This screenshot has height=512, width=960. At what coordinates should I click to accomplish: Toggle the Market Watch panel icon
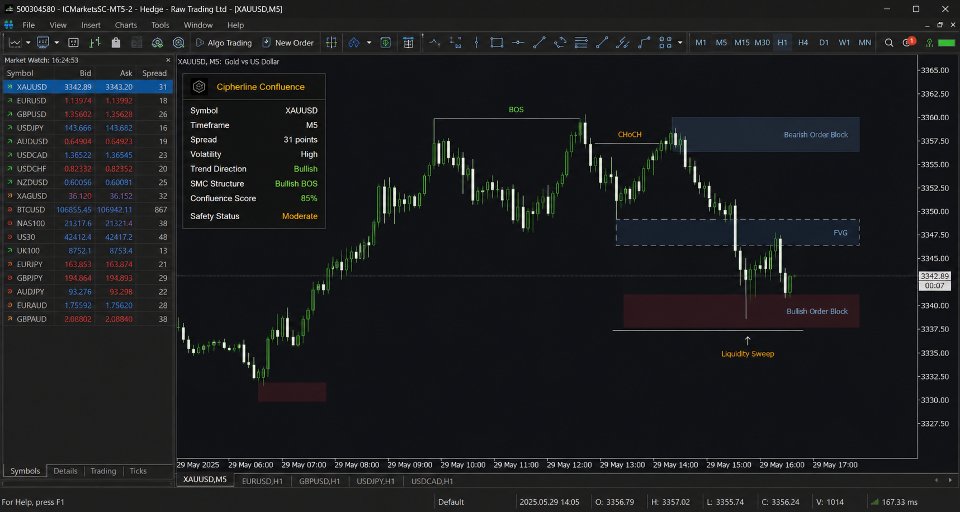coord(73,43)
